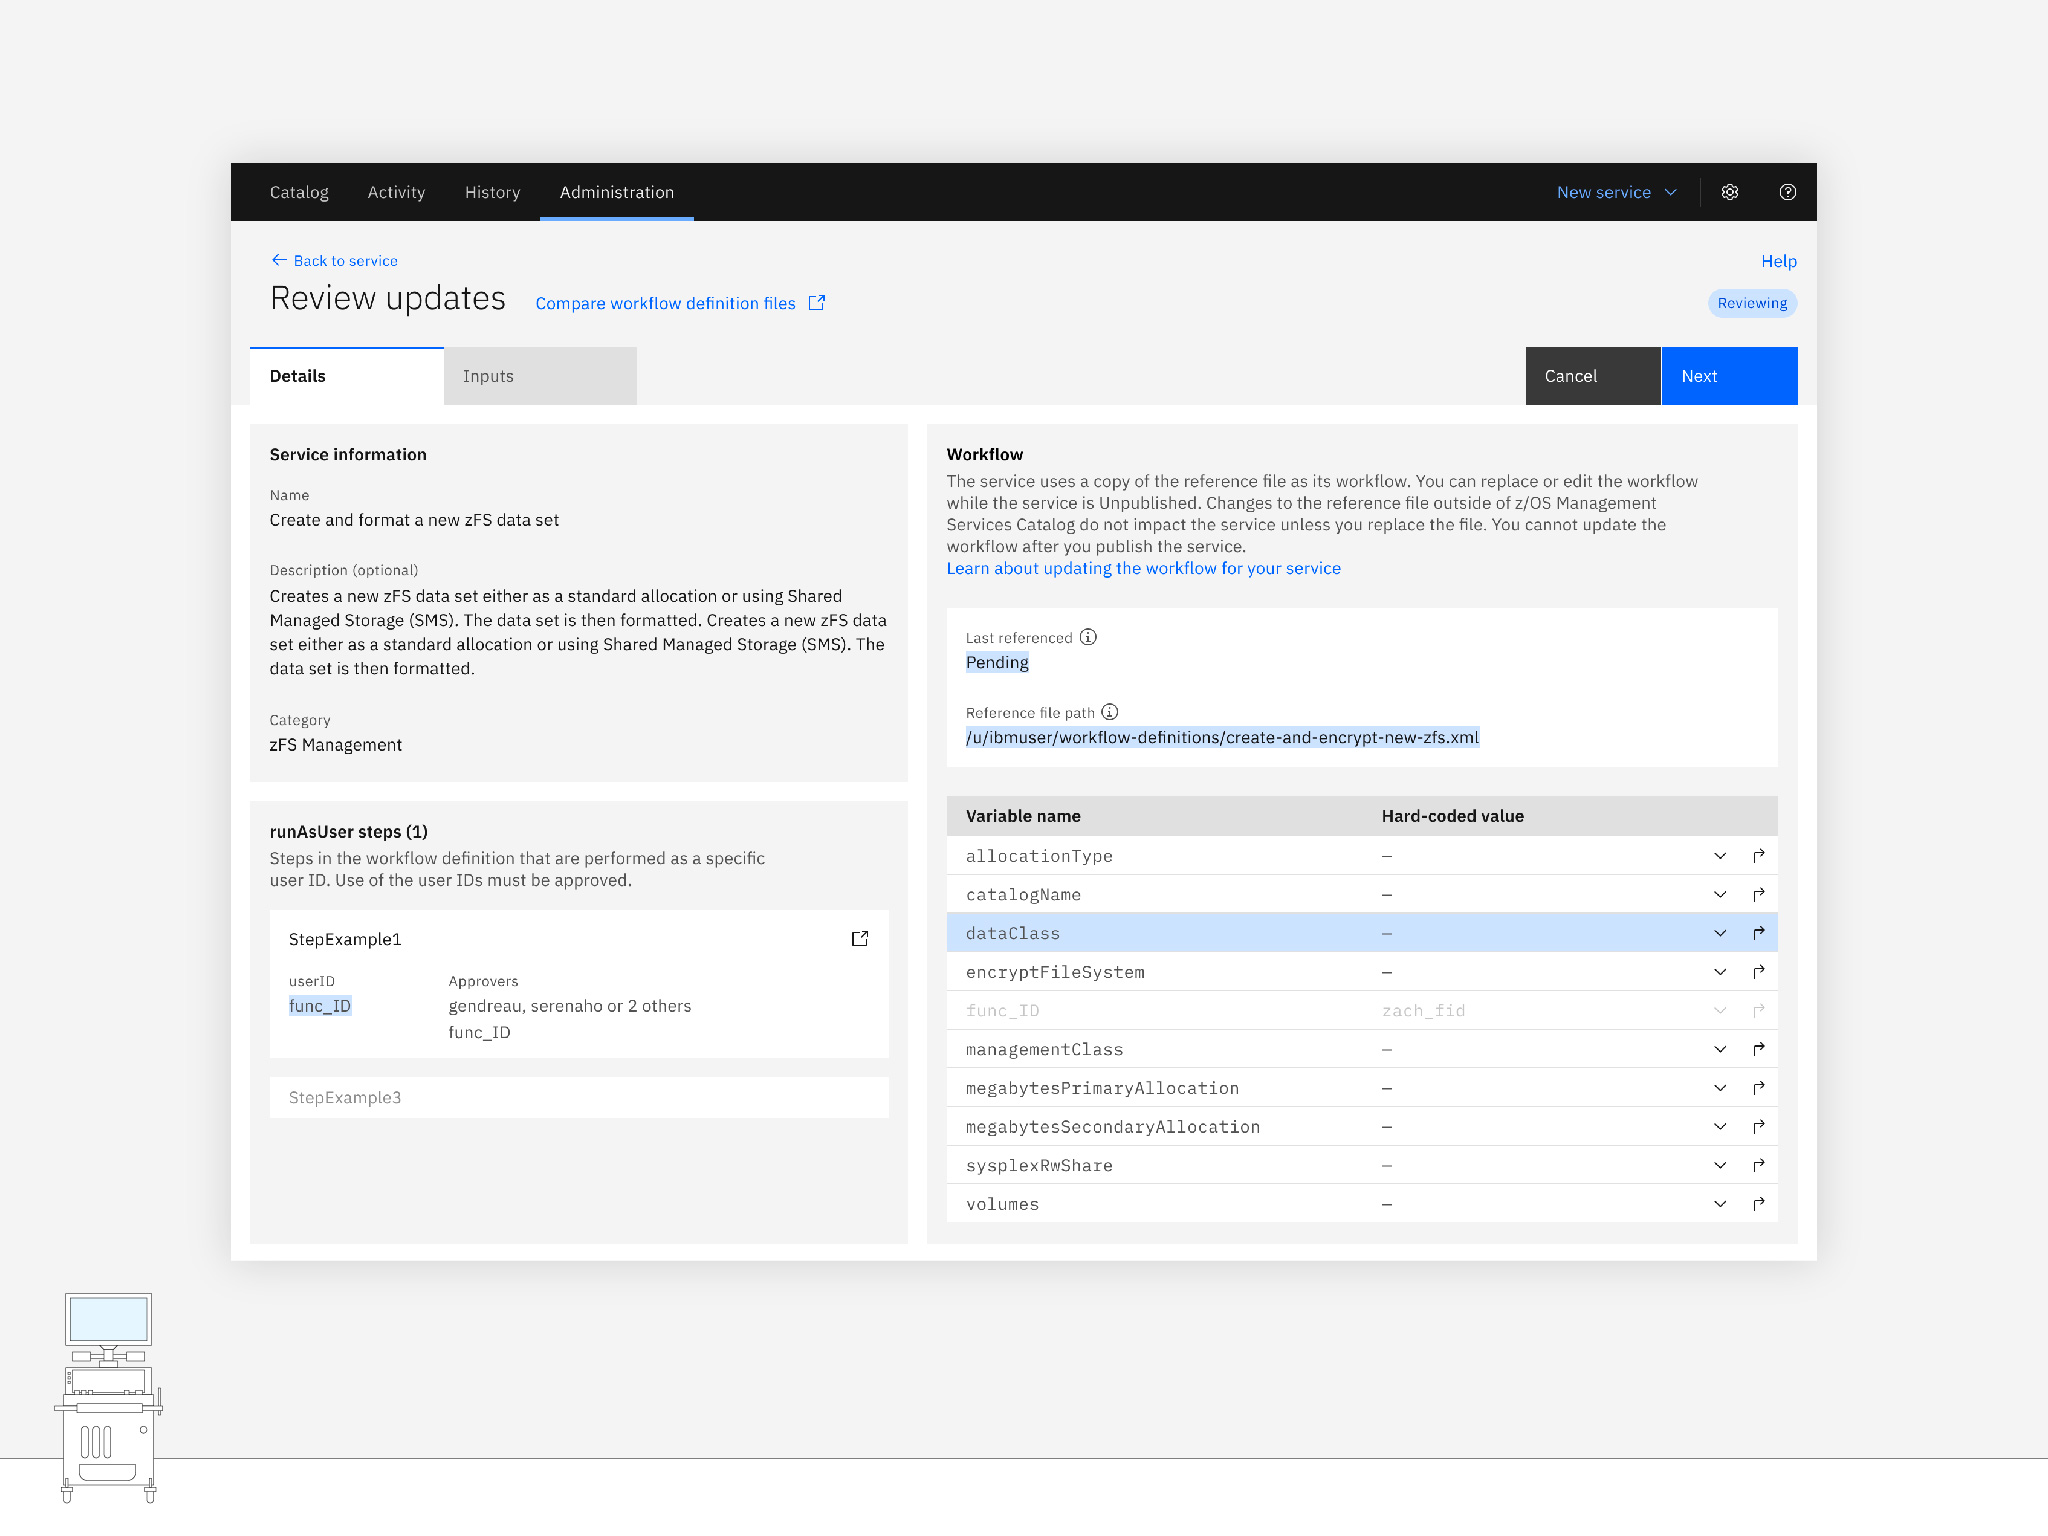
Task: Select the StepExample3 step row
Action: (579, 1097)
